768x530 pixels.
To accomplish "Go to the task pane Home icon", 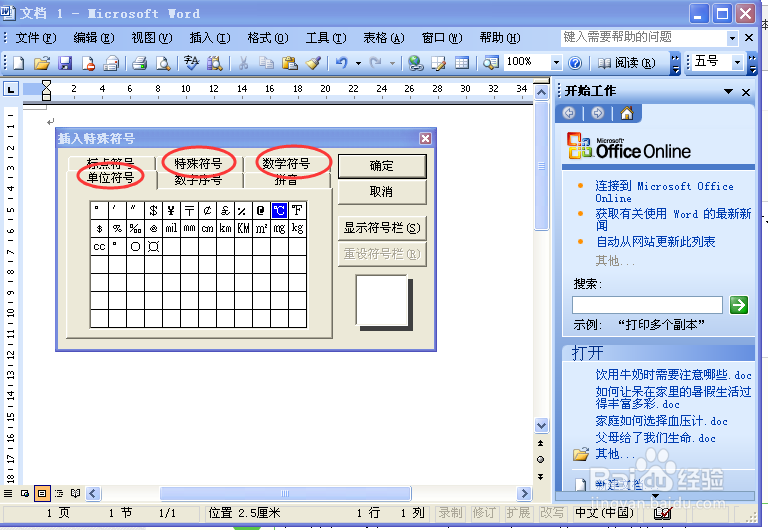I will [627, 114].
